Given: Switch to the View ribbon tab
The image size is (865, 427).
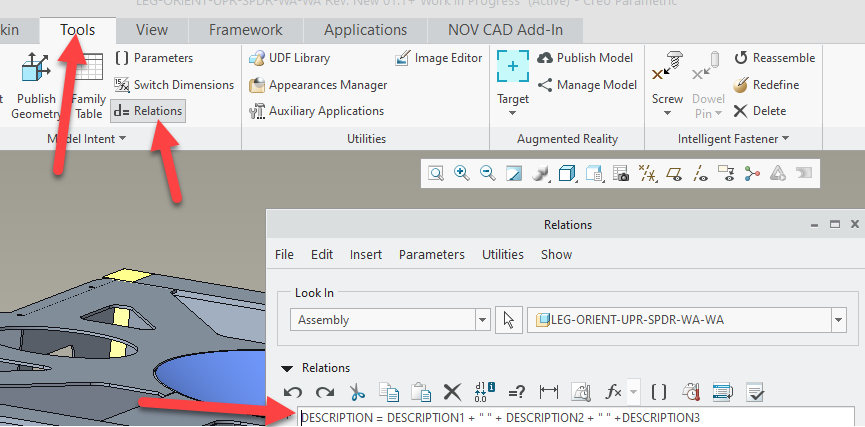Looking at the screenshot, I should pyautogui.click(x=152, y=30).
